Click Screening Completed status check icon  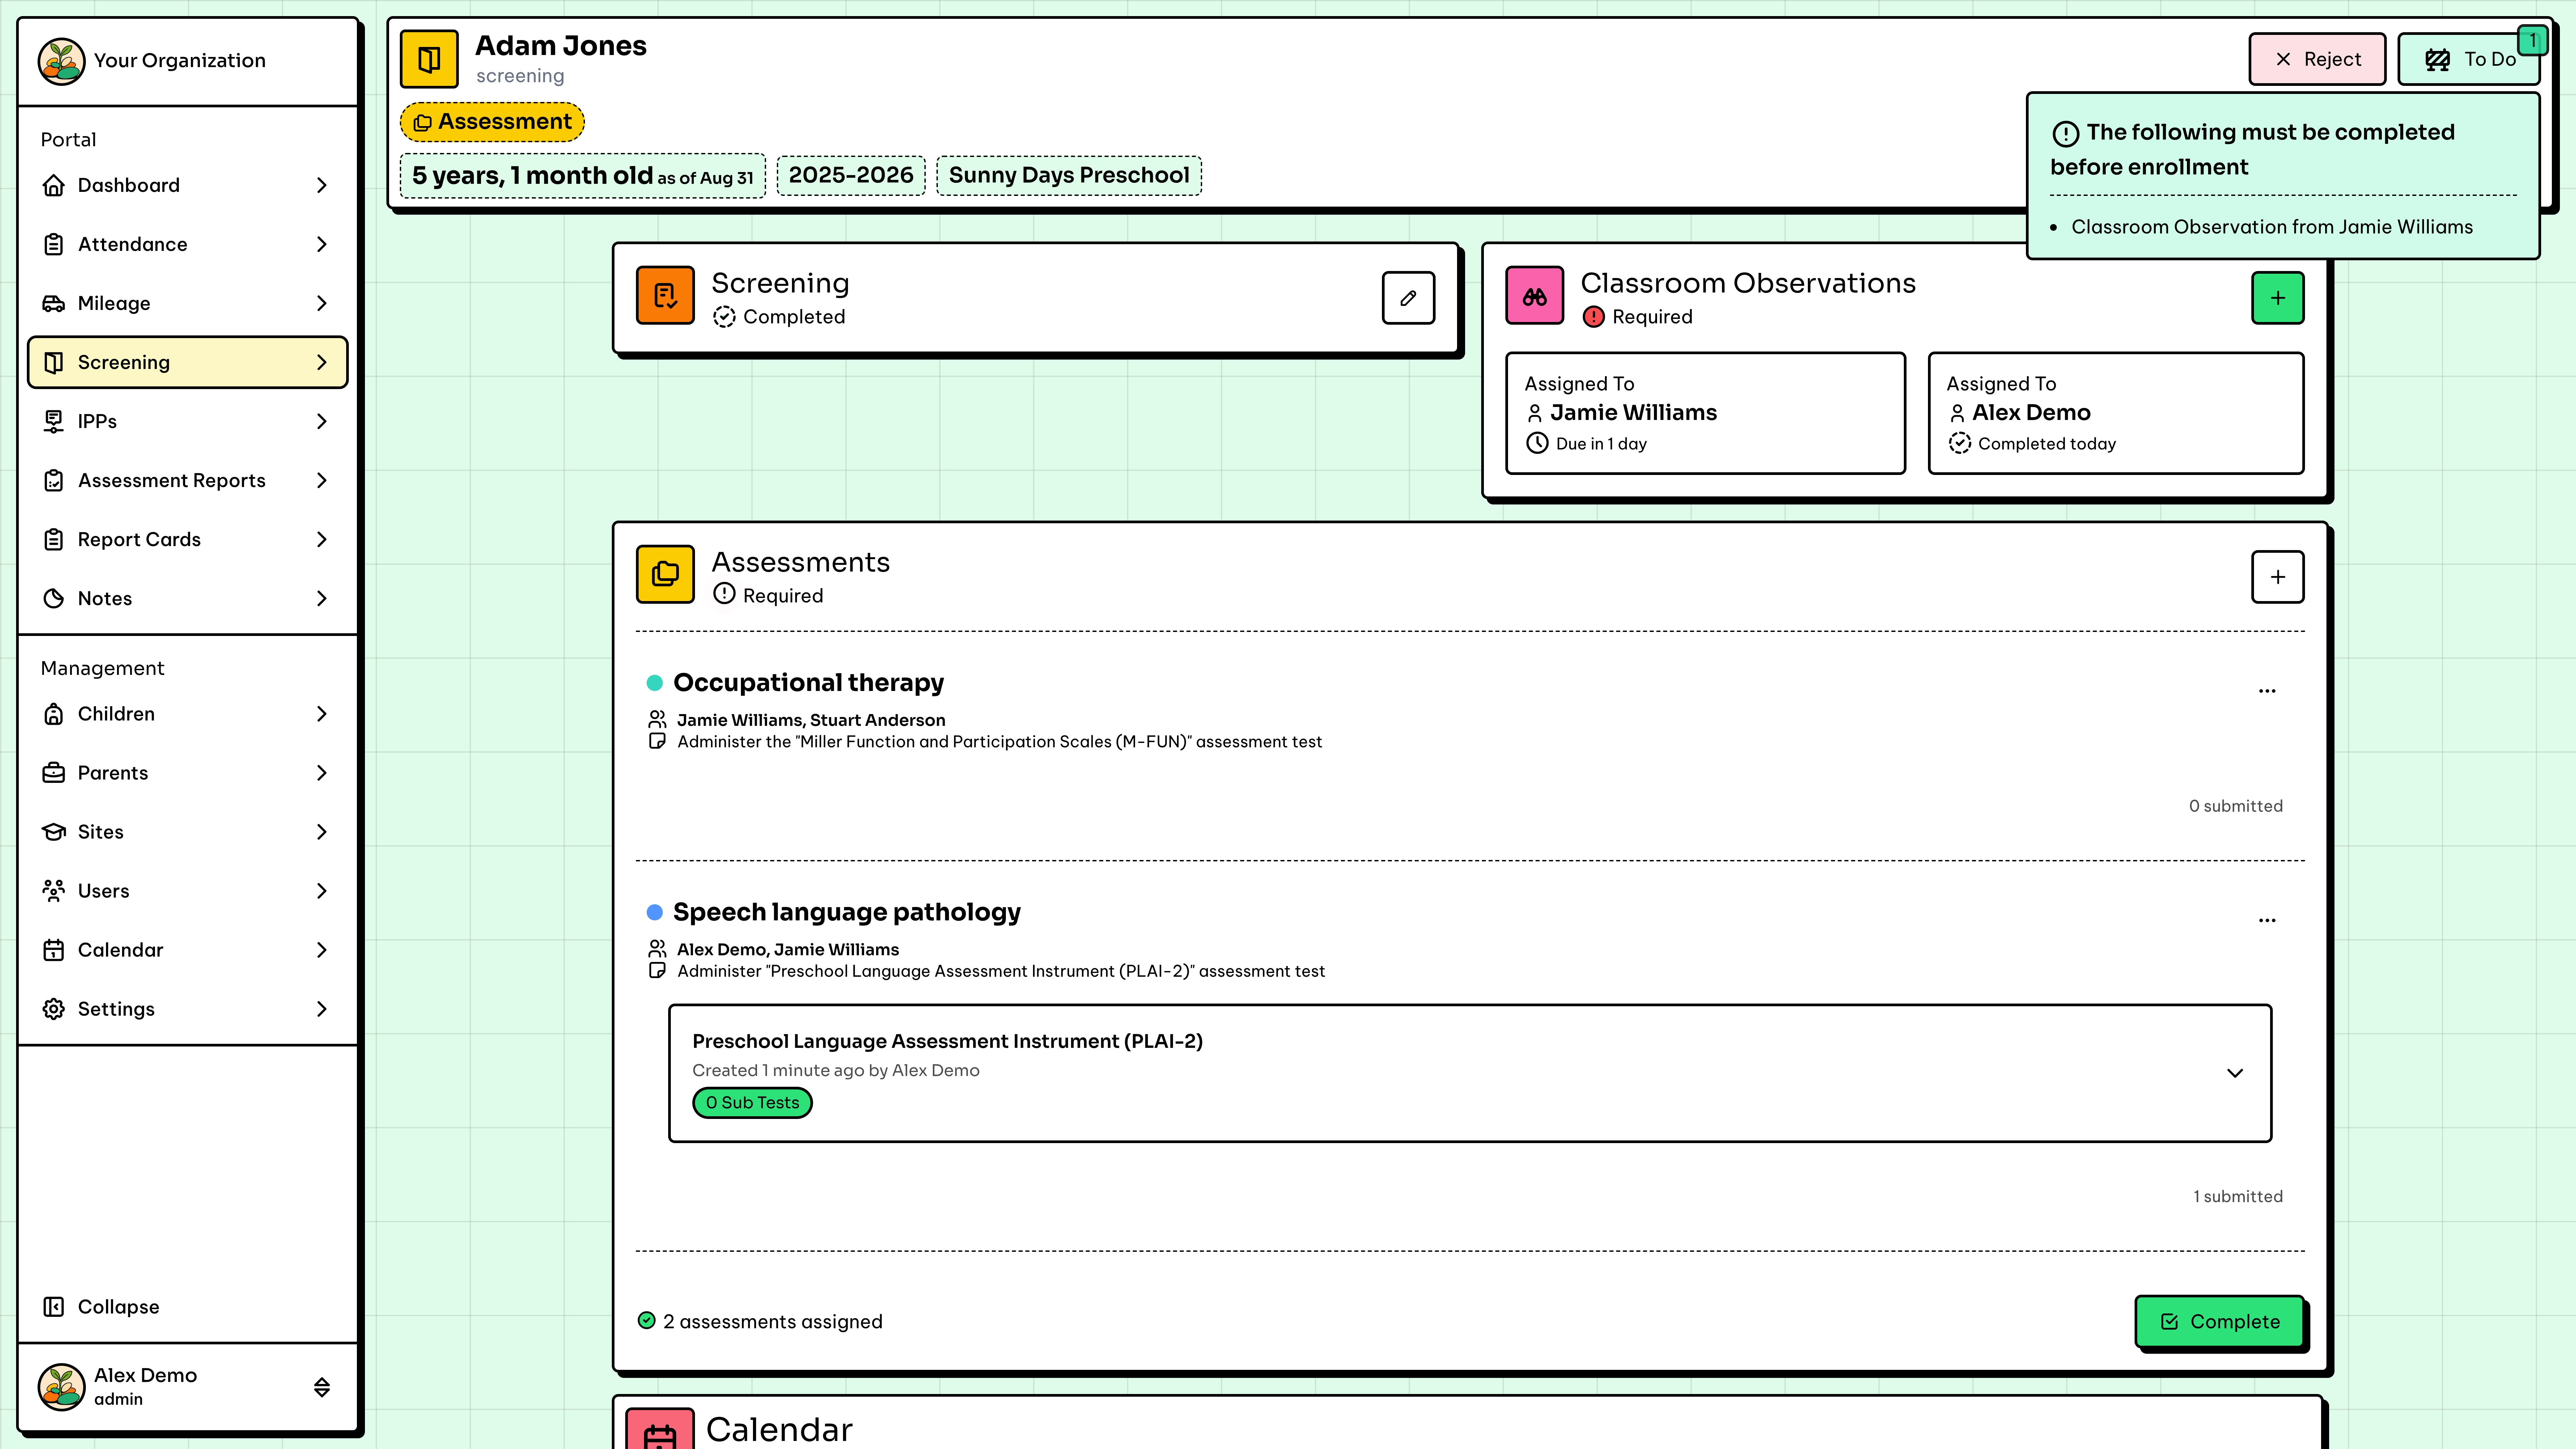click(x=724, y=317)
